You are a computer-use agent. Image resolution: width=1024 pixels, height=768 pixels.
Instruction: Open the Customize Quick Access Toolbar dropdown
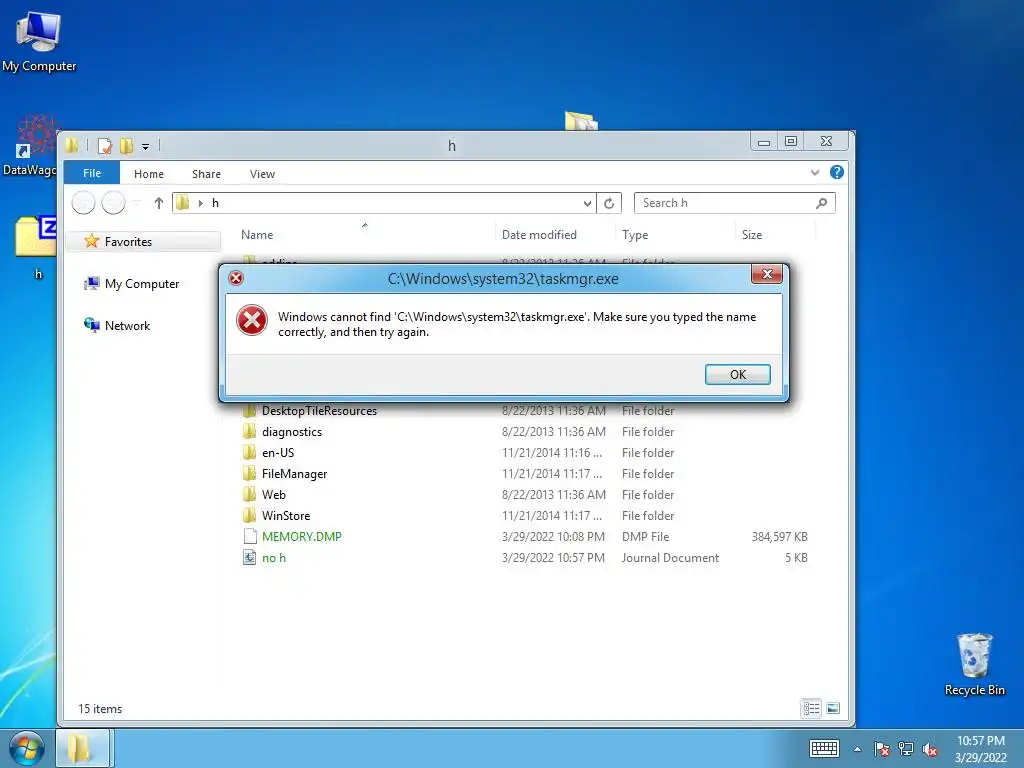pyautogui.click(x=146, y=147)
